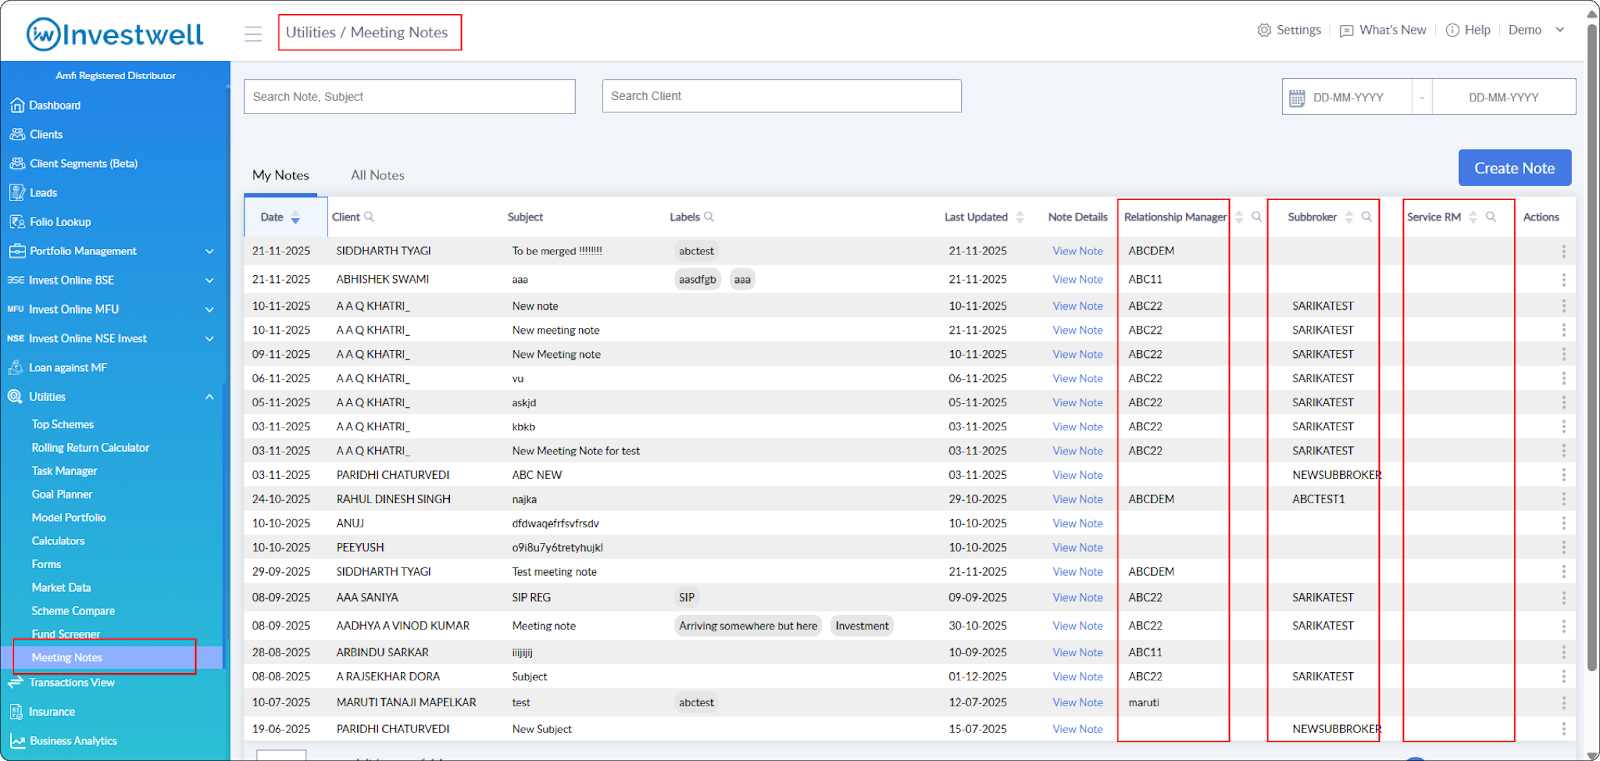
Task: Search Relationship Manager column via magnifier icon
Action: pyautogui.click(x=1257, y=217)
